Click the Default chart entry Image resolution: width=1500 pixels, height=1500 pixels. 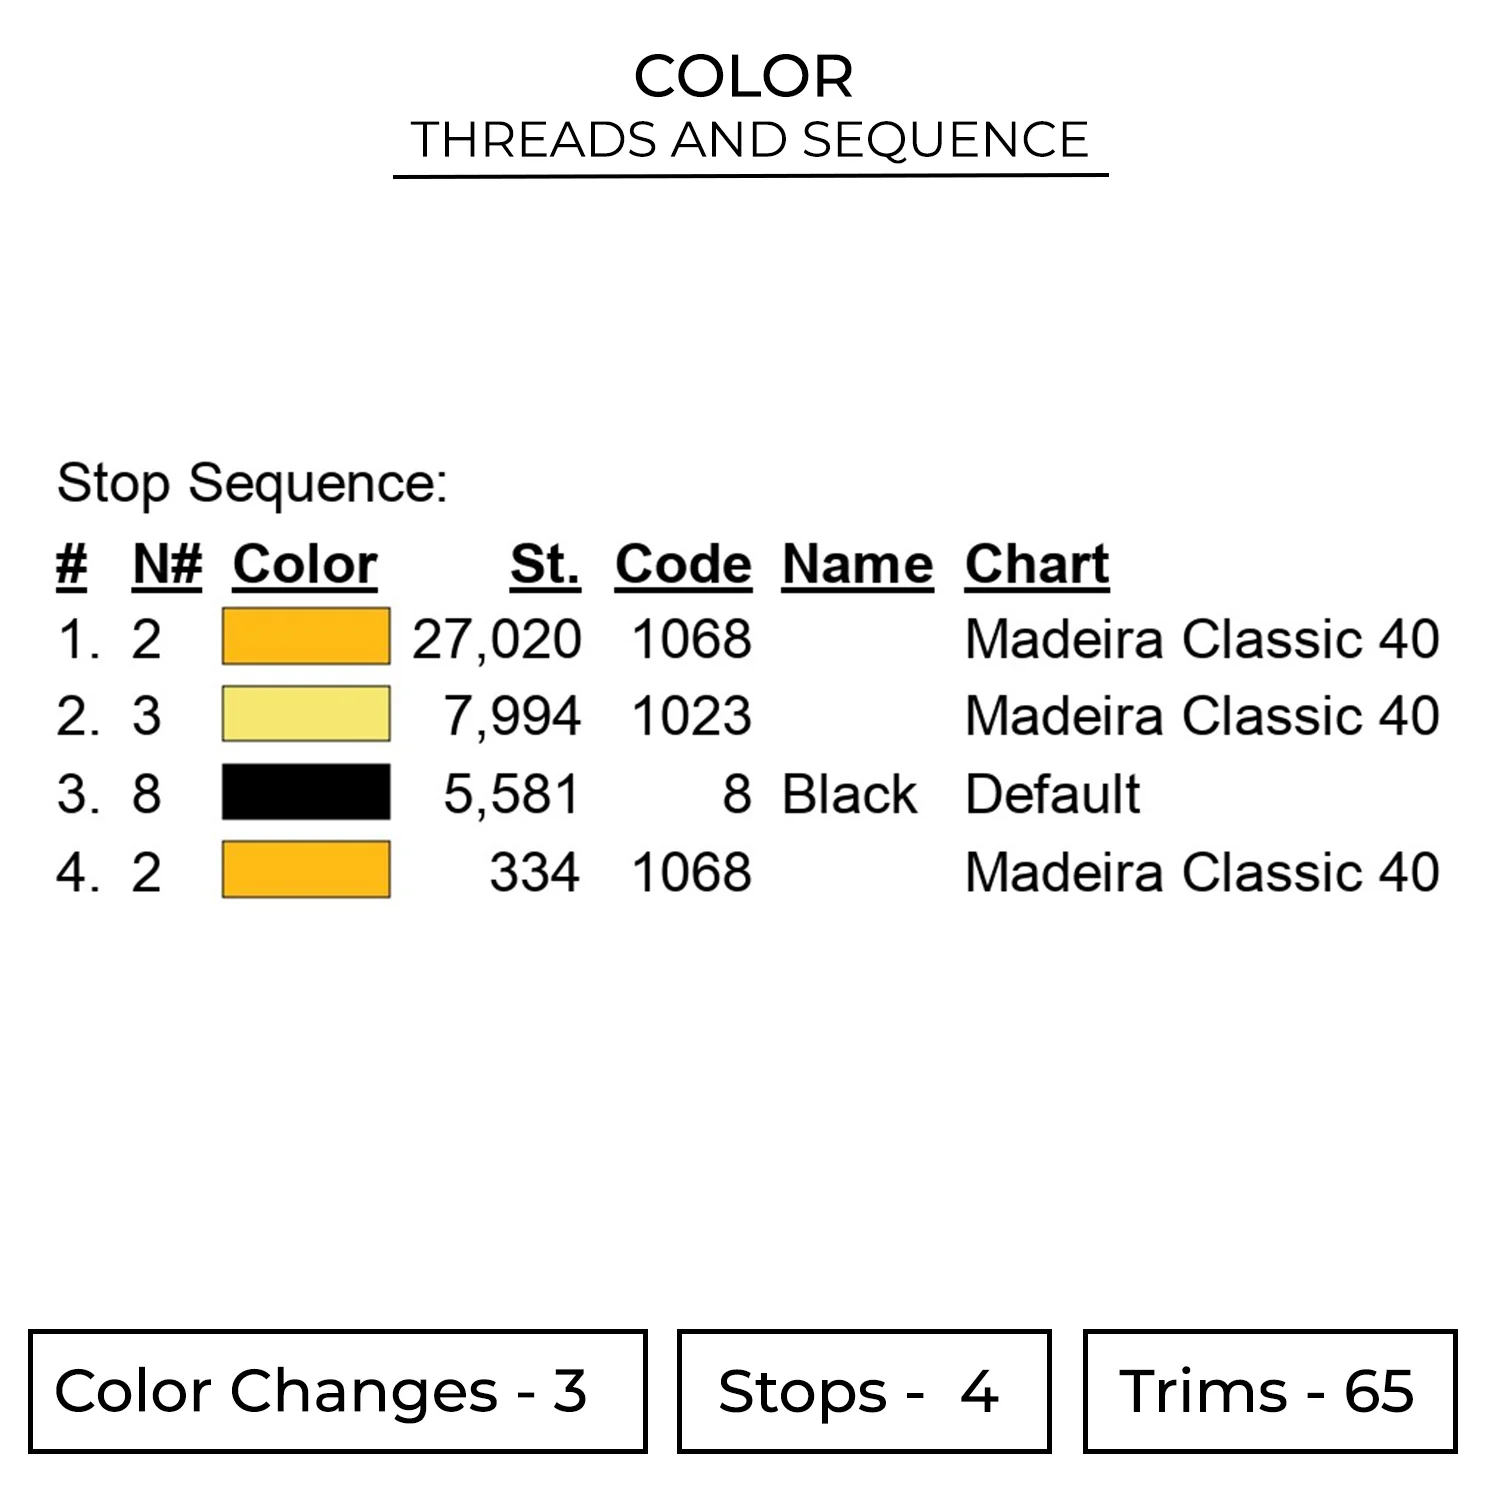click(x=1052, y=795)
